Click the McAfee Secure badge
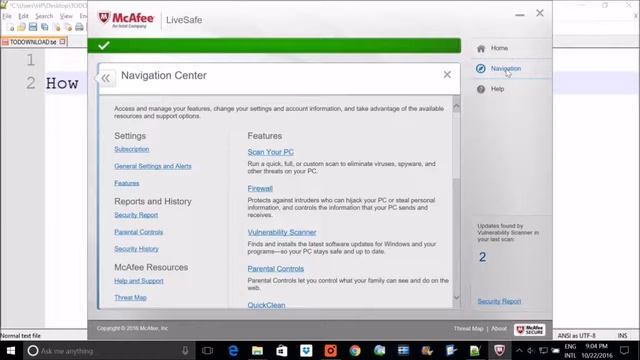This screenshot has height=360, width=640. tap(529, 330)
